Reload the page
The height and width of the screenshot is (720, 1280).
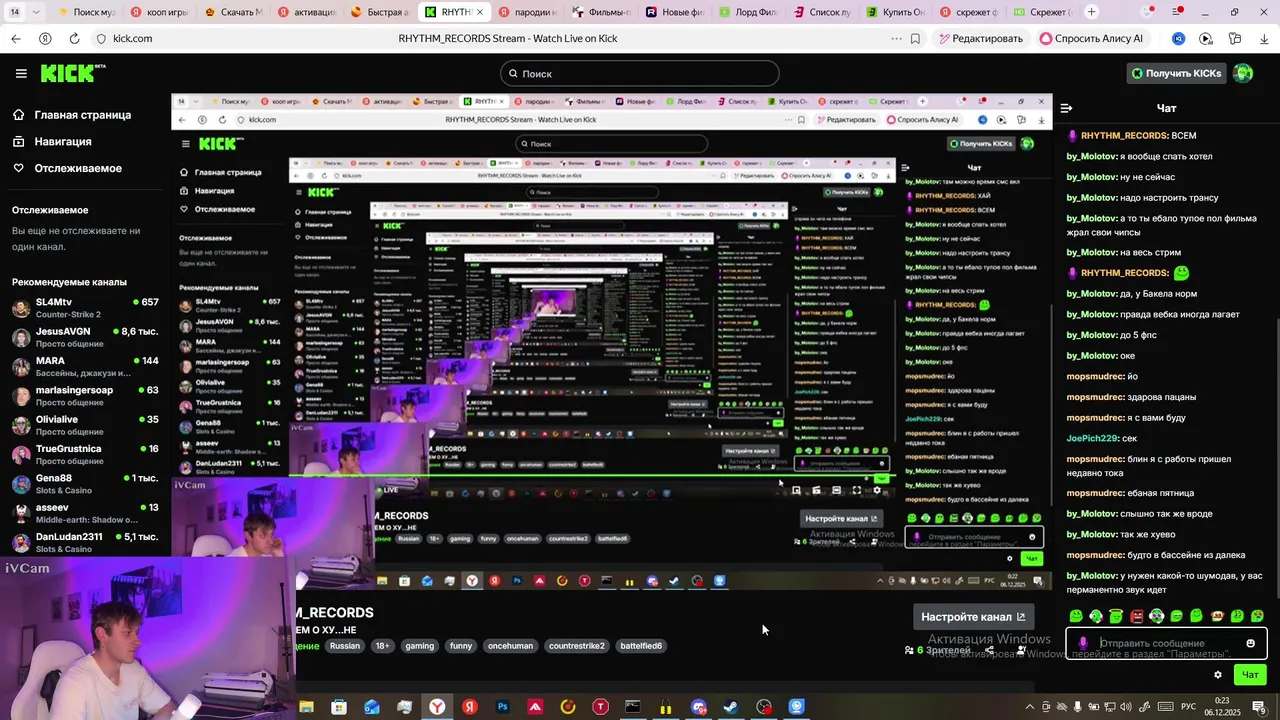click(x=75, y=38)
